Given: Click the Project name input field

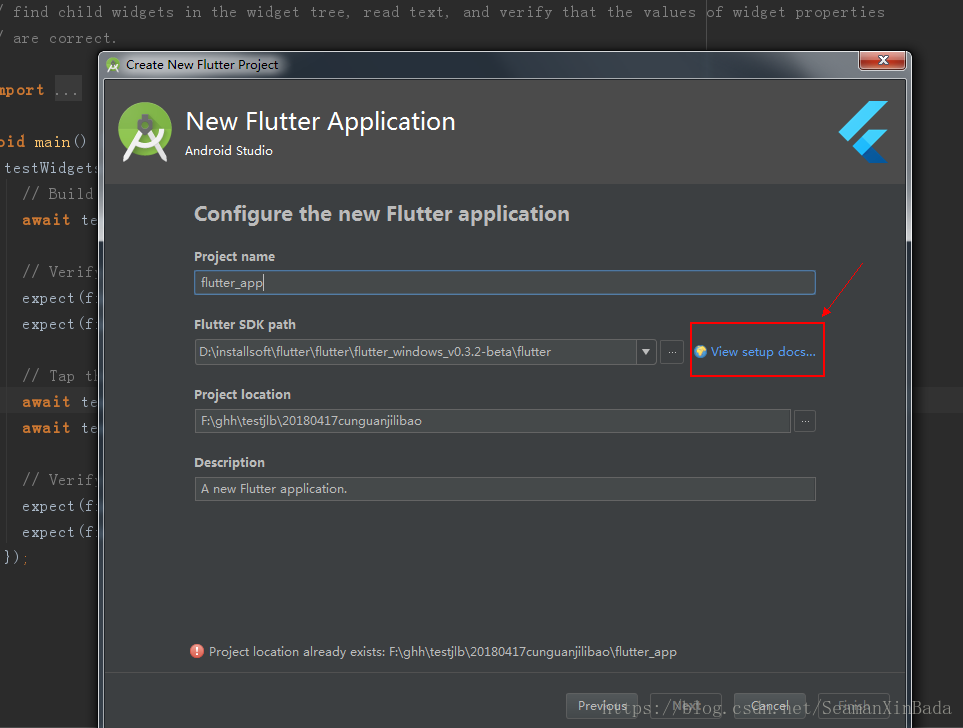Looking at the screenshot, I should pos(504,283).
